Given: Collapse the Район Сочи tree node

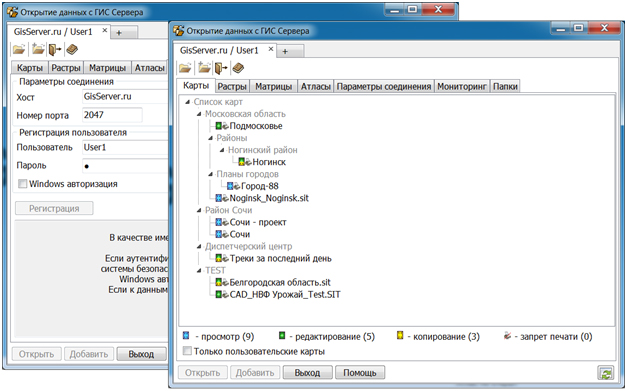Looking at the screenshot, I should coord(199,210).
